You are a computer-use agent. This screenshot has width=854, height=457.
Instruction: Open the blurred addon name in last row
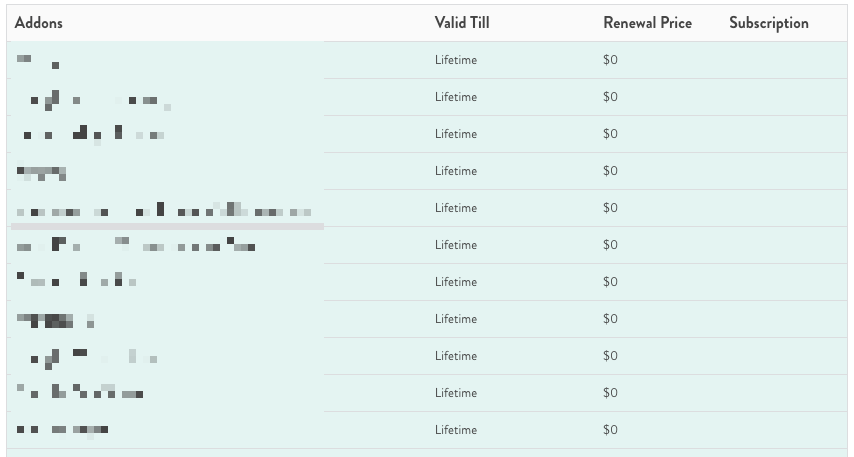pyautogui.click(x=62, y=430)
